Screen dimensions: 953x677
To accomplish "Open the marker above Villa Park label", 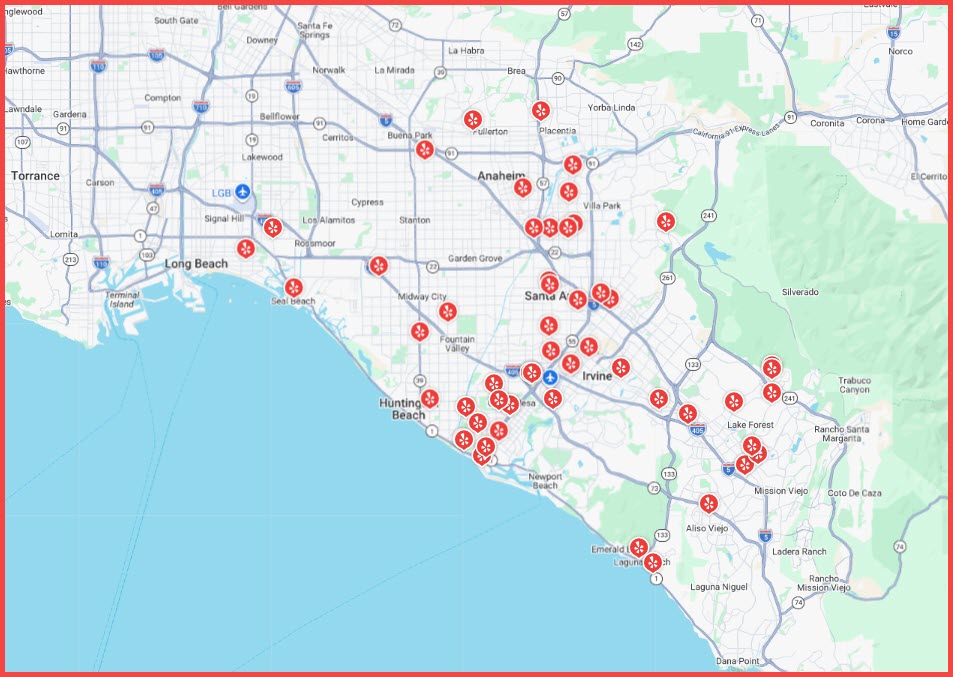I will coord(568,191).
